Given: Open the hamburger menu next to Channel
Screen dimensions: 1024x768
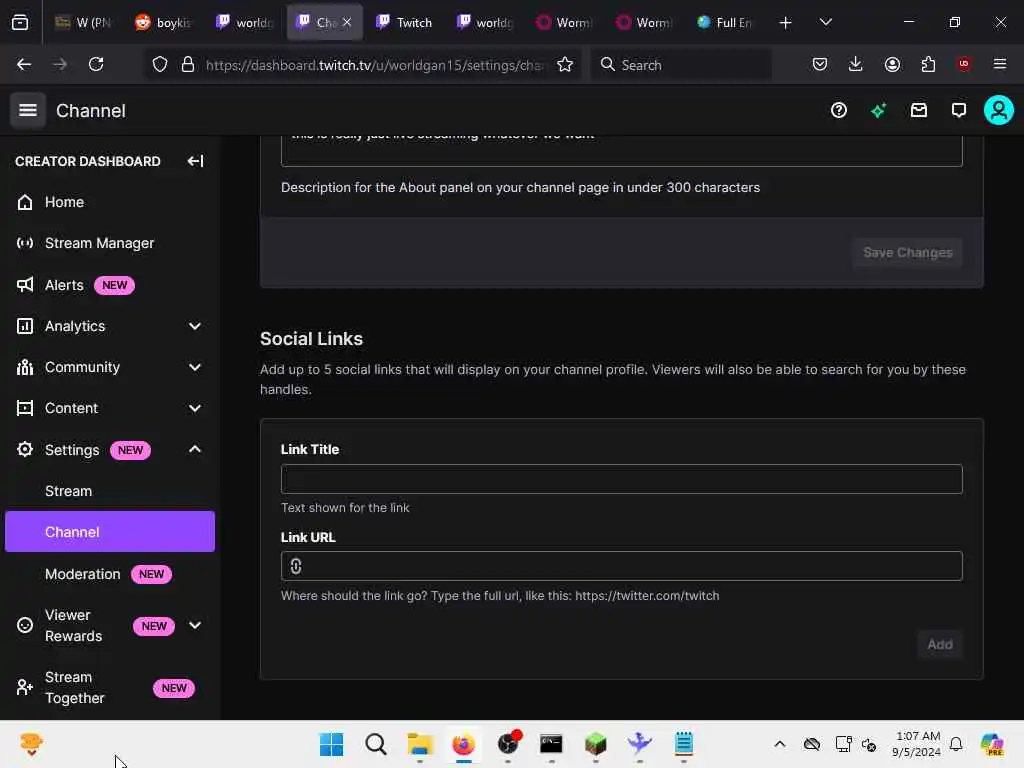Looking at the screenshot, I should click(x=27, y=110).
